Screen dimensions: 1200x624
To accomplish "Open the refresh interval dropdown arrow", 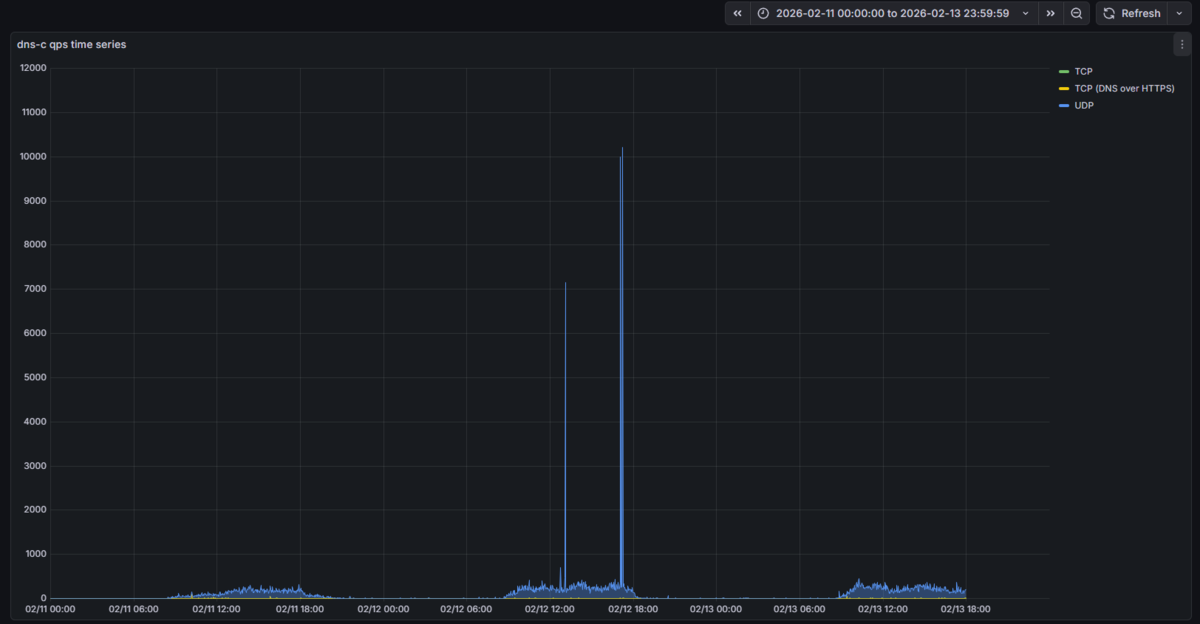I will click(x=1181, y=13).
